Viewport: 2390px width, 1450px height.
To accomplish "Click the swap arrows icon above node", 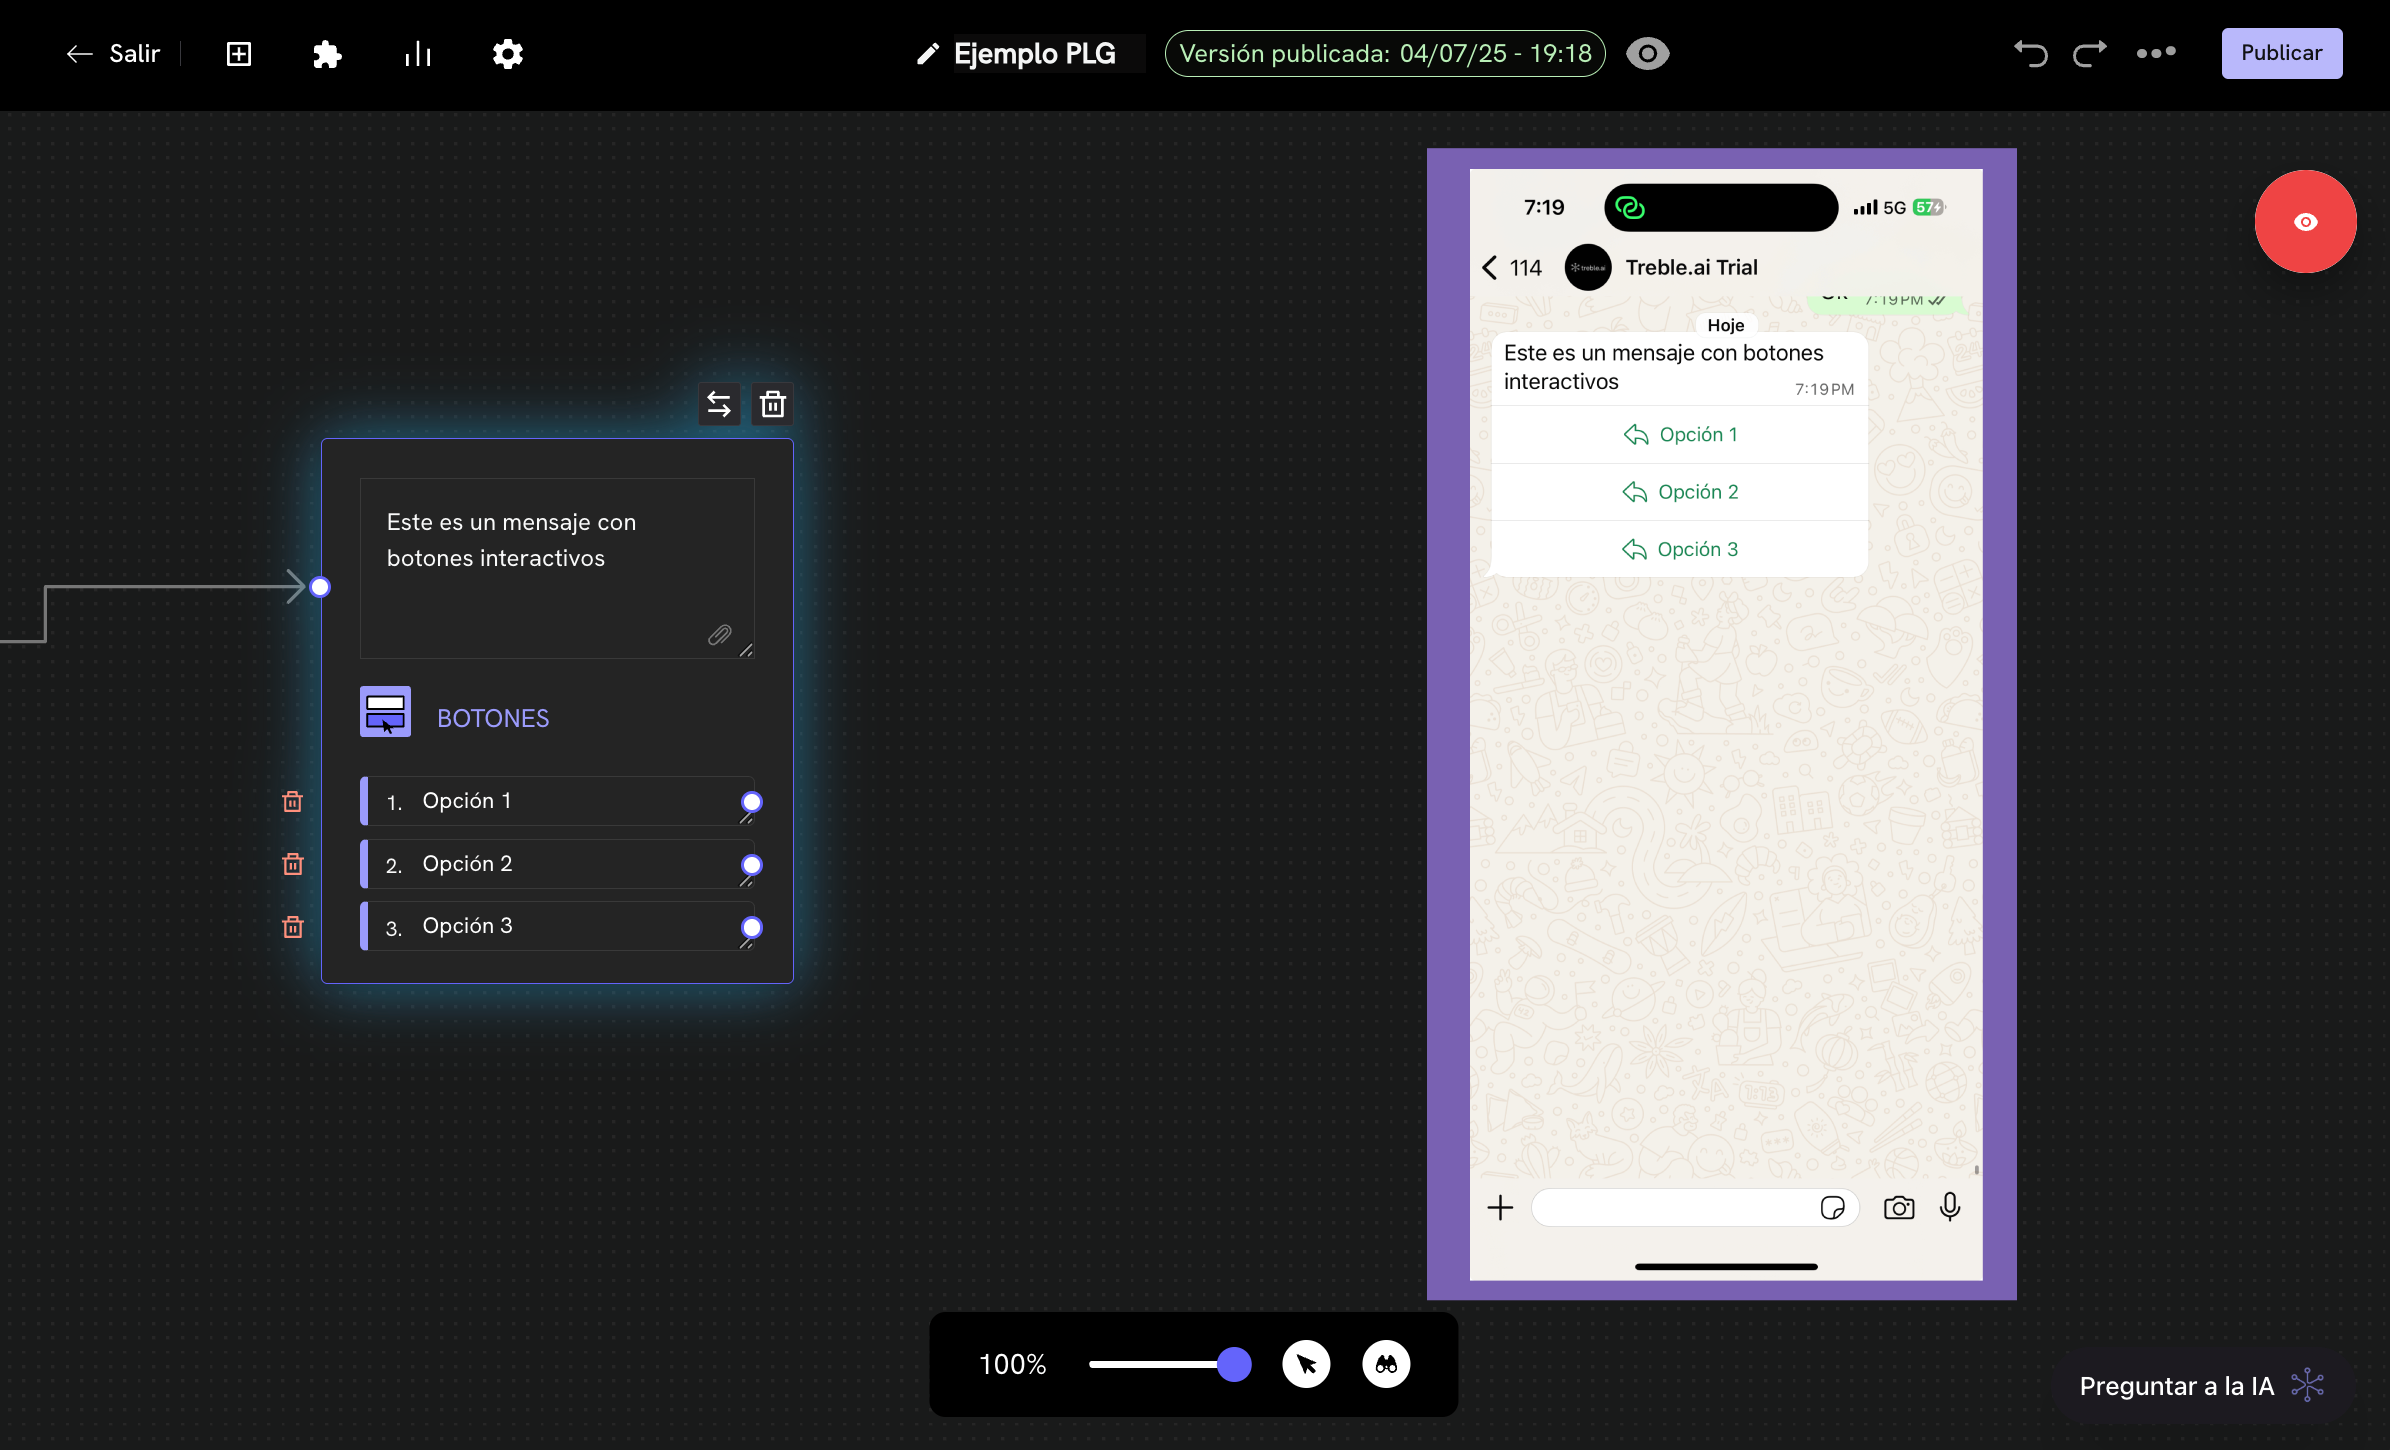I will [719, 404].
